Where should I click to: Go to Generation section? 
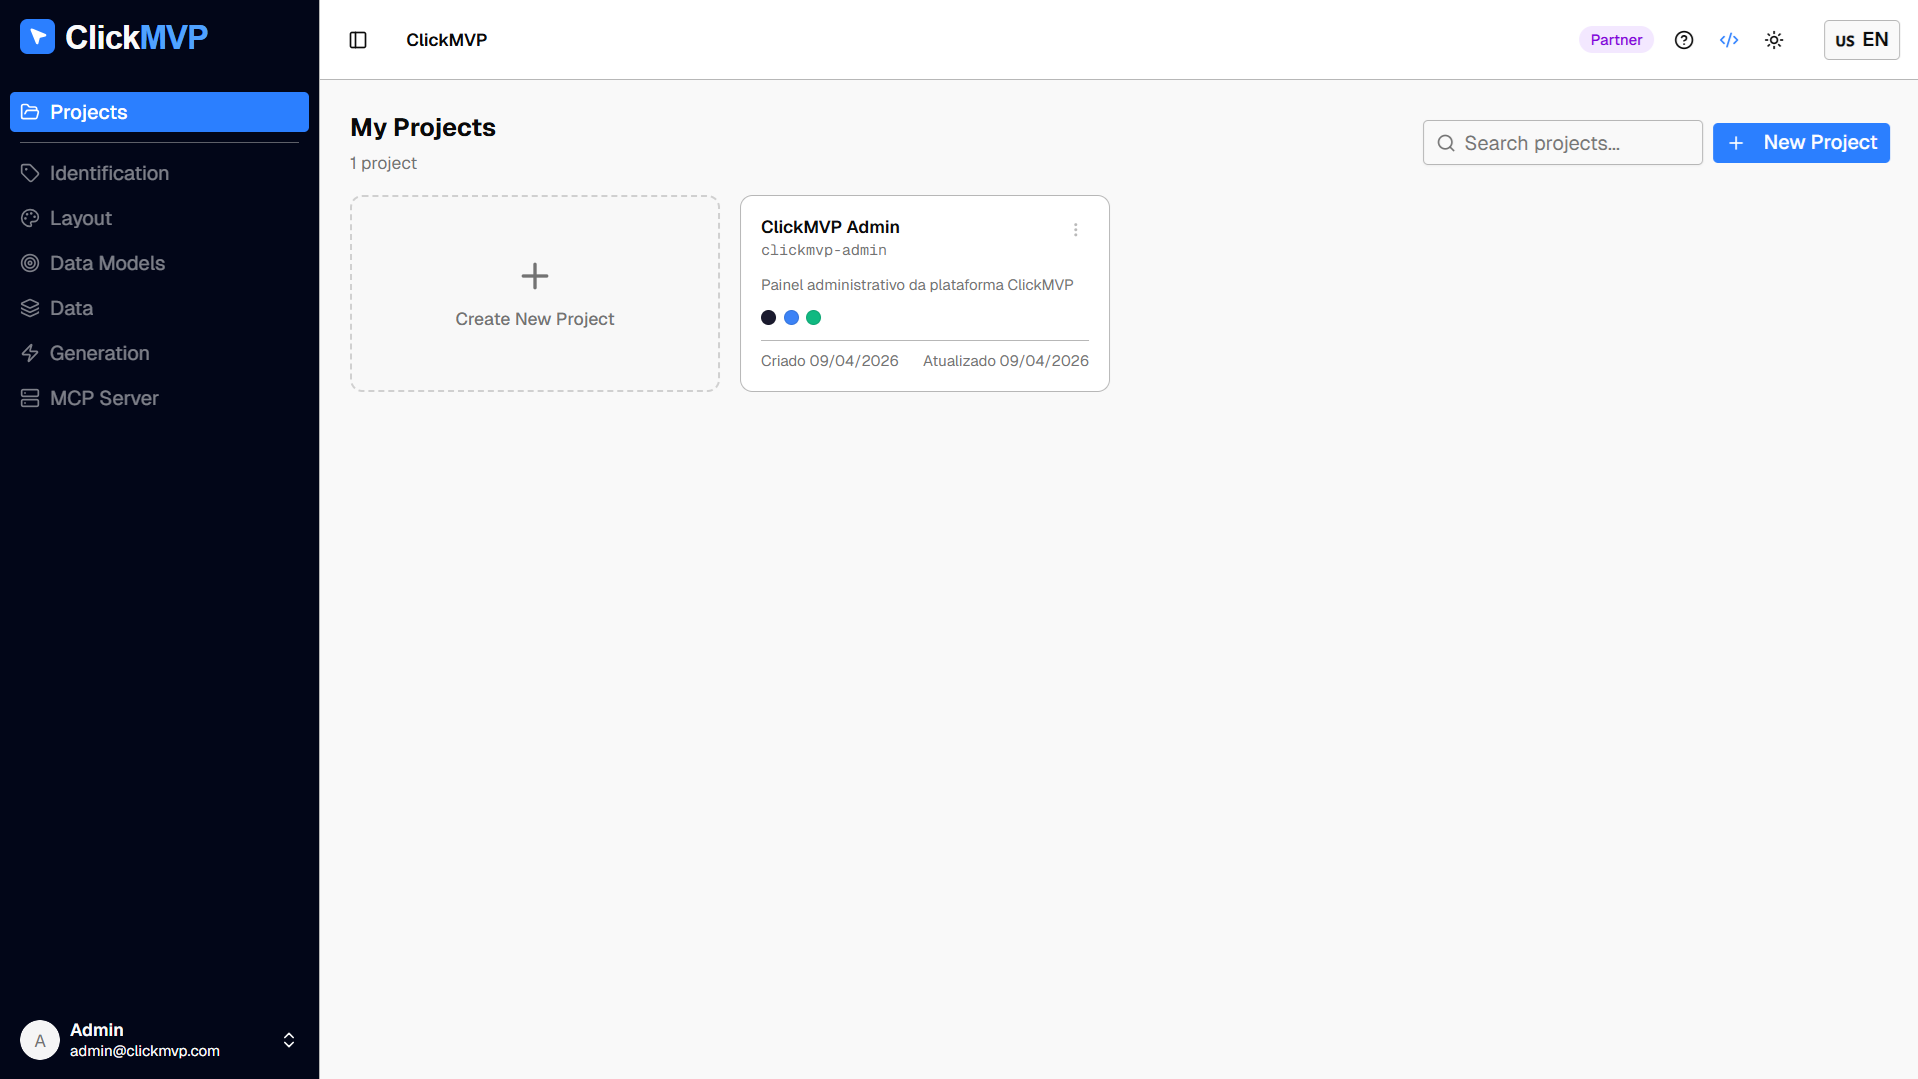(x=159, y=353)
